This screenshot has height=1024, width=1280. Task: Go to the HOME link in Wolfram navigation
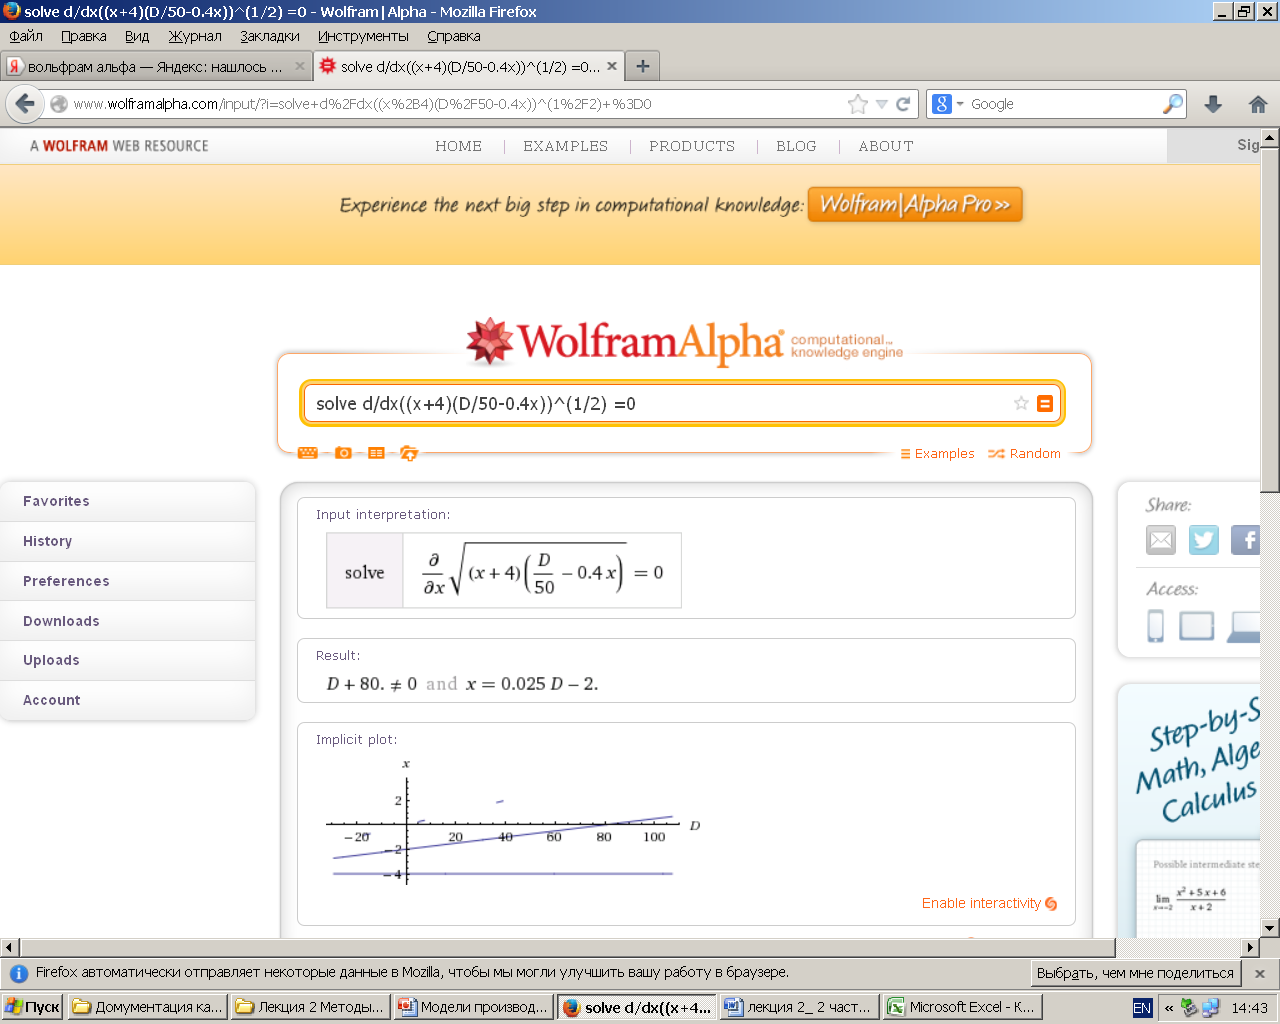tap(458, 146)
